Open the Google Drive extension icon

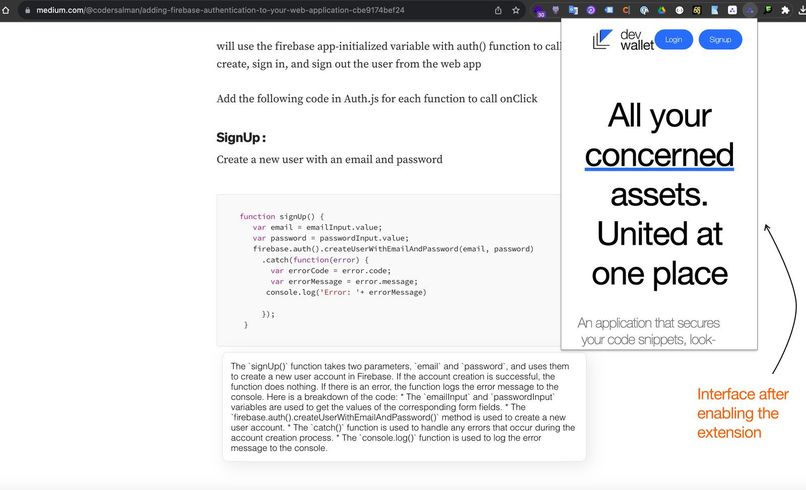(x=662, y=10)
